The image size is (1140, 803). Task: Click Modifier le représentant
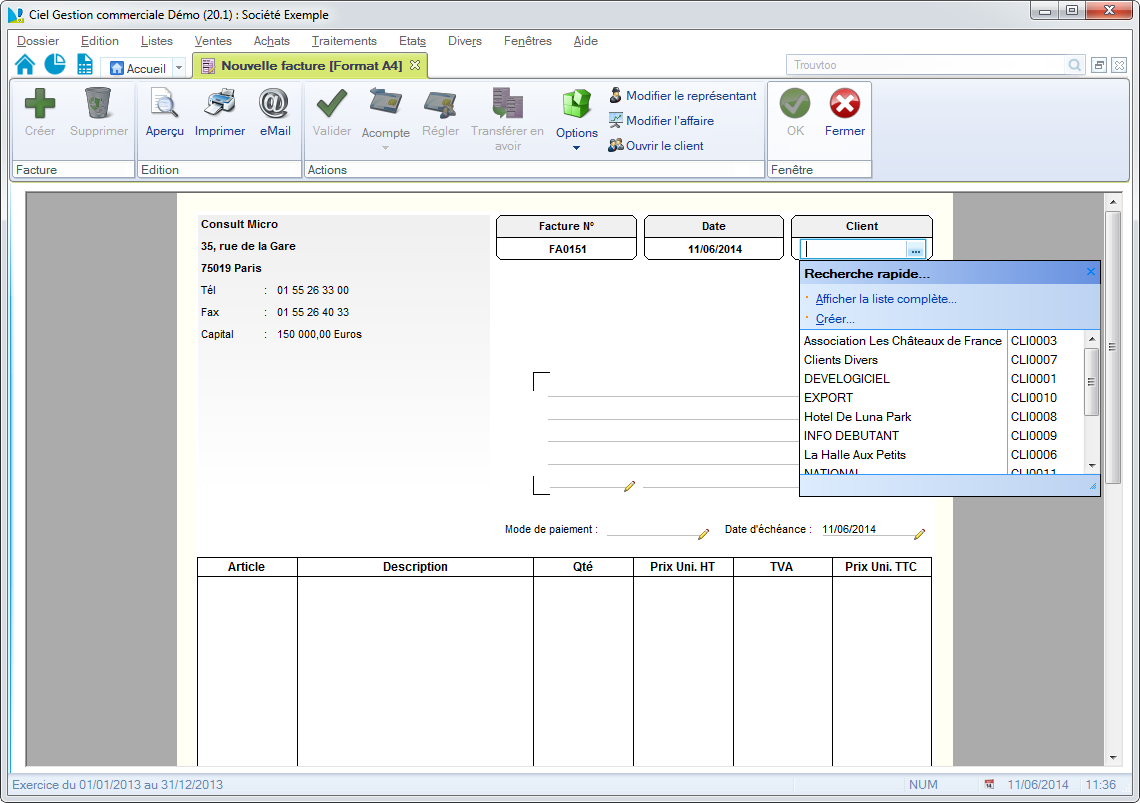[691, 96]
